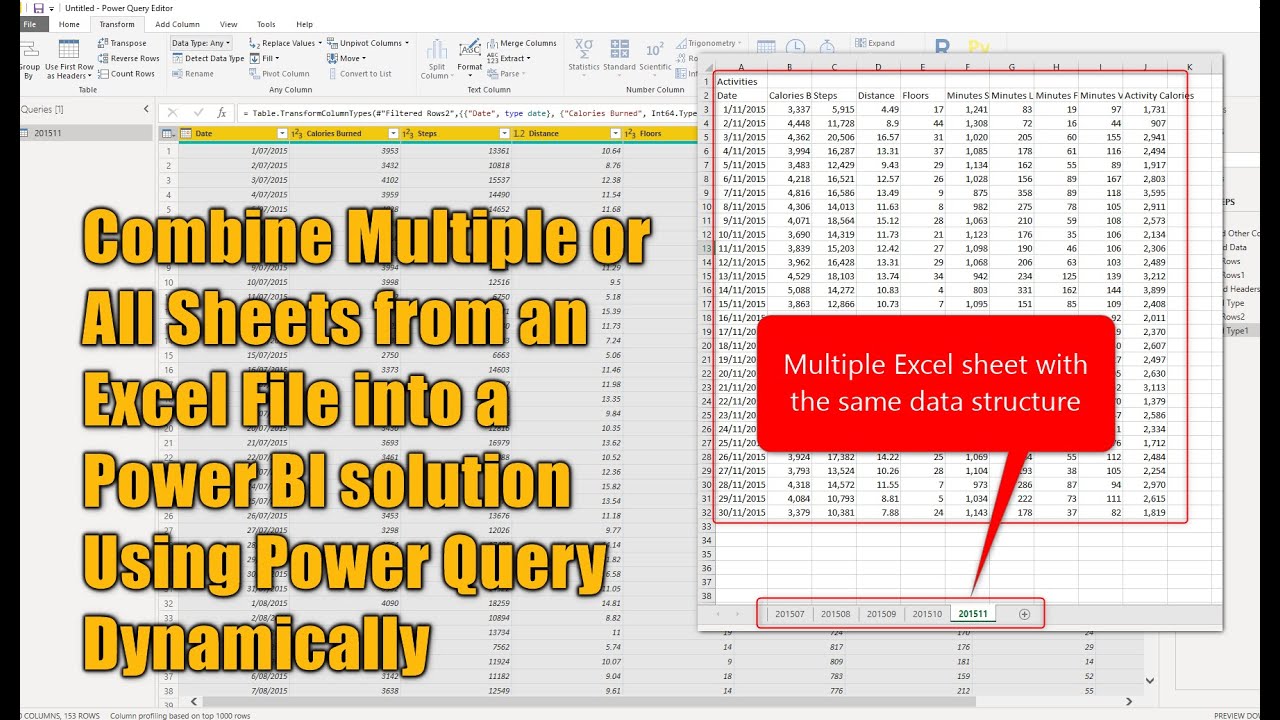Viewport: 1280px width, 720px height.
Task: Click the Rename column command
Action: (x=192, y=73)
